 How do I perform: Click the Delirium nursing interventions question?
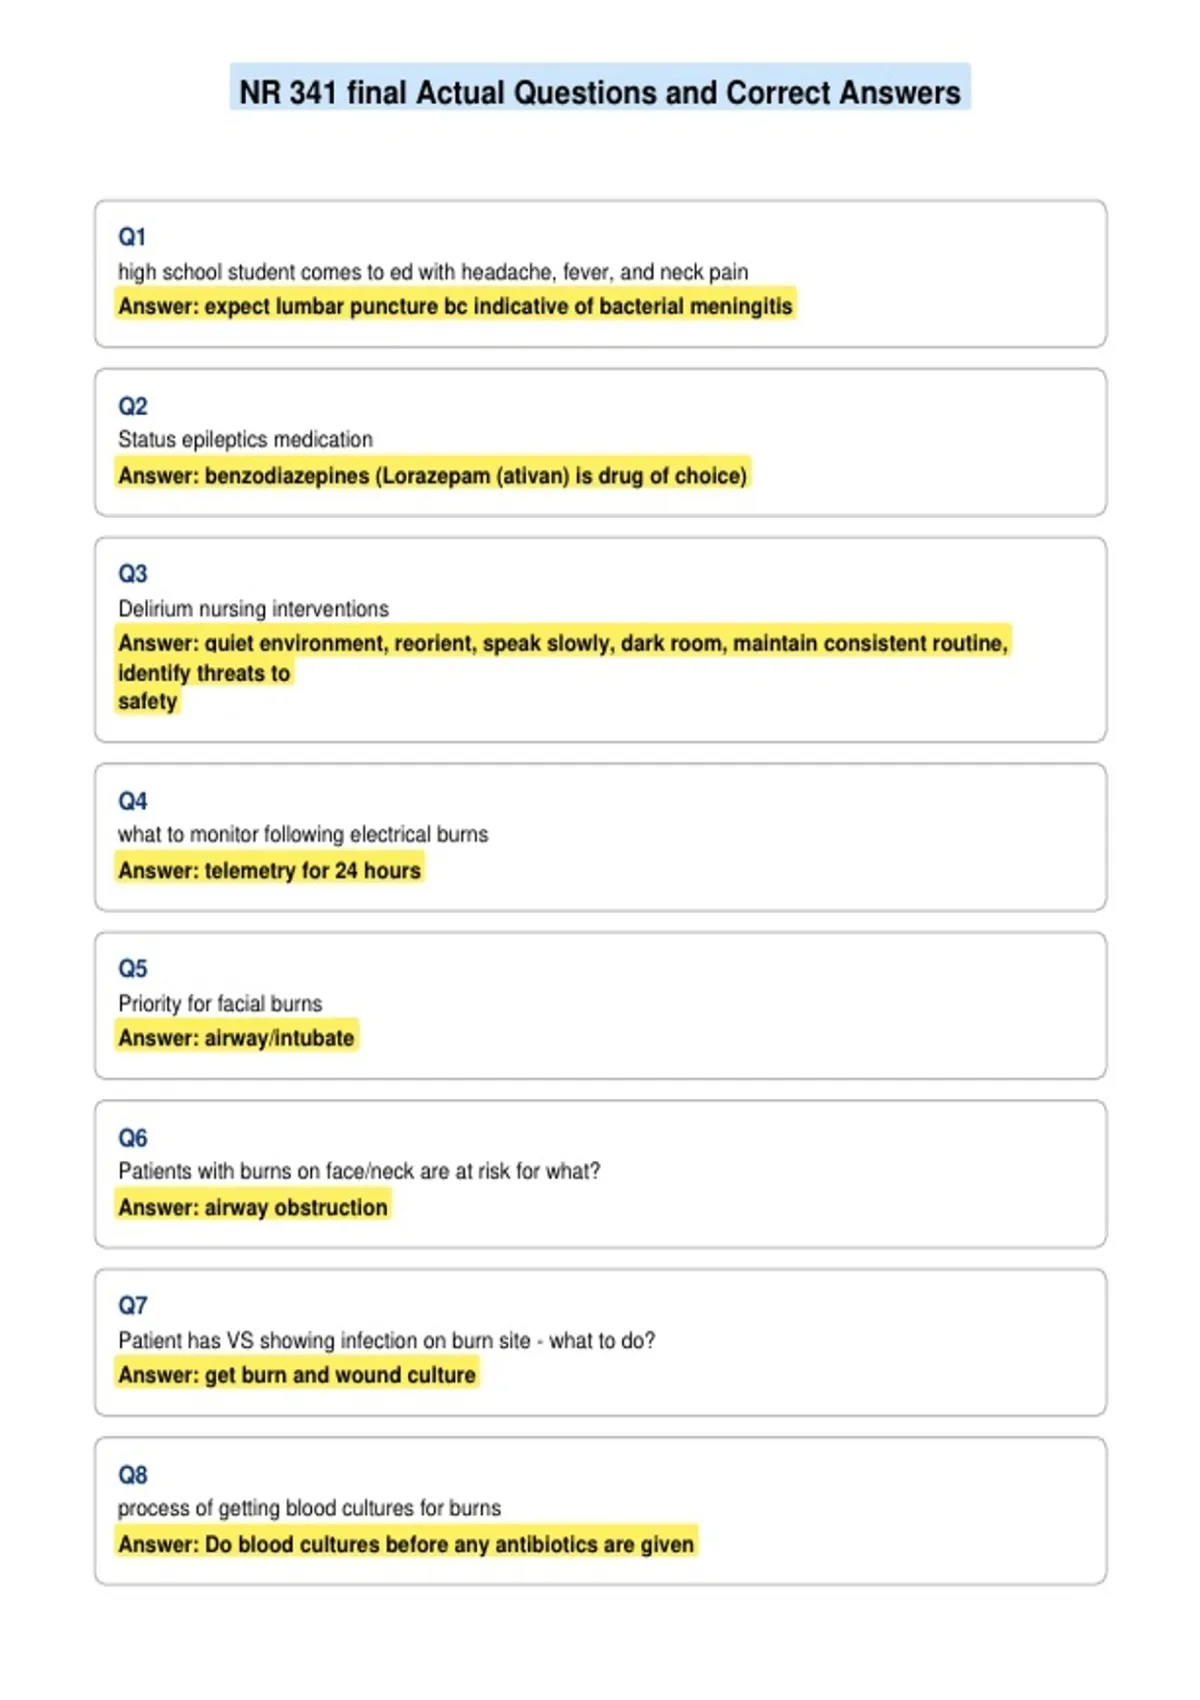(253, 609)
